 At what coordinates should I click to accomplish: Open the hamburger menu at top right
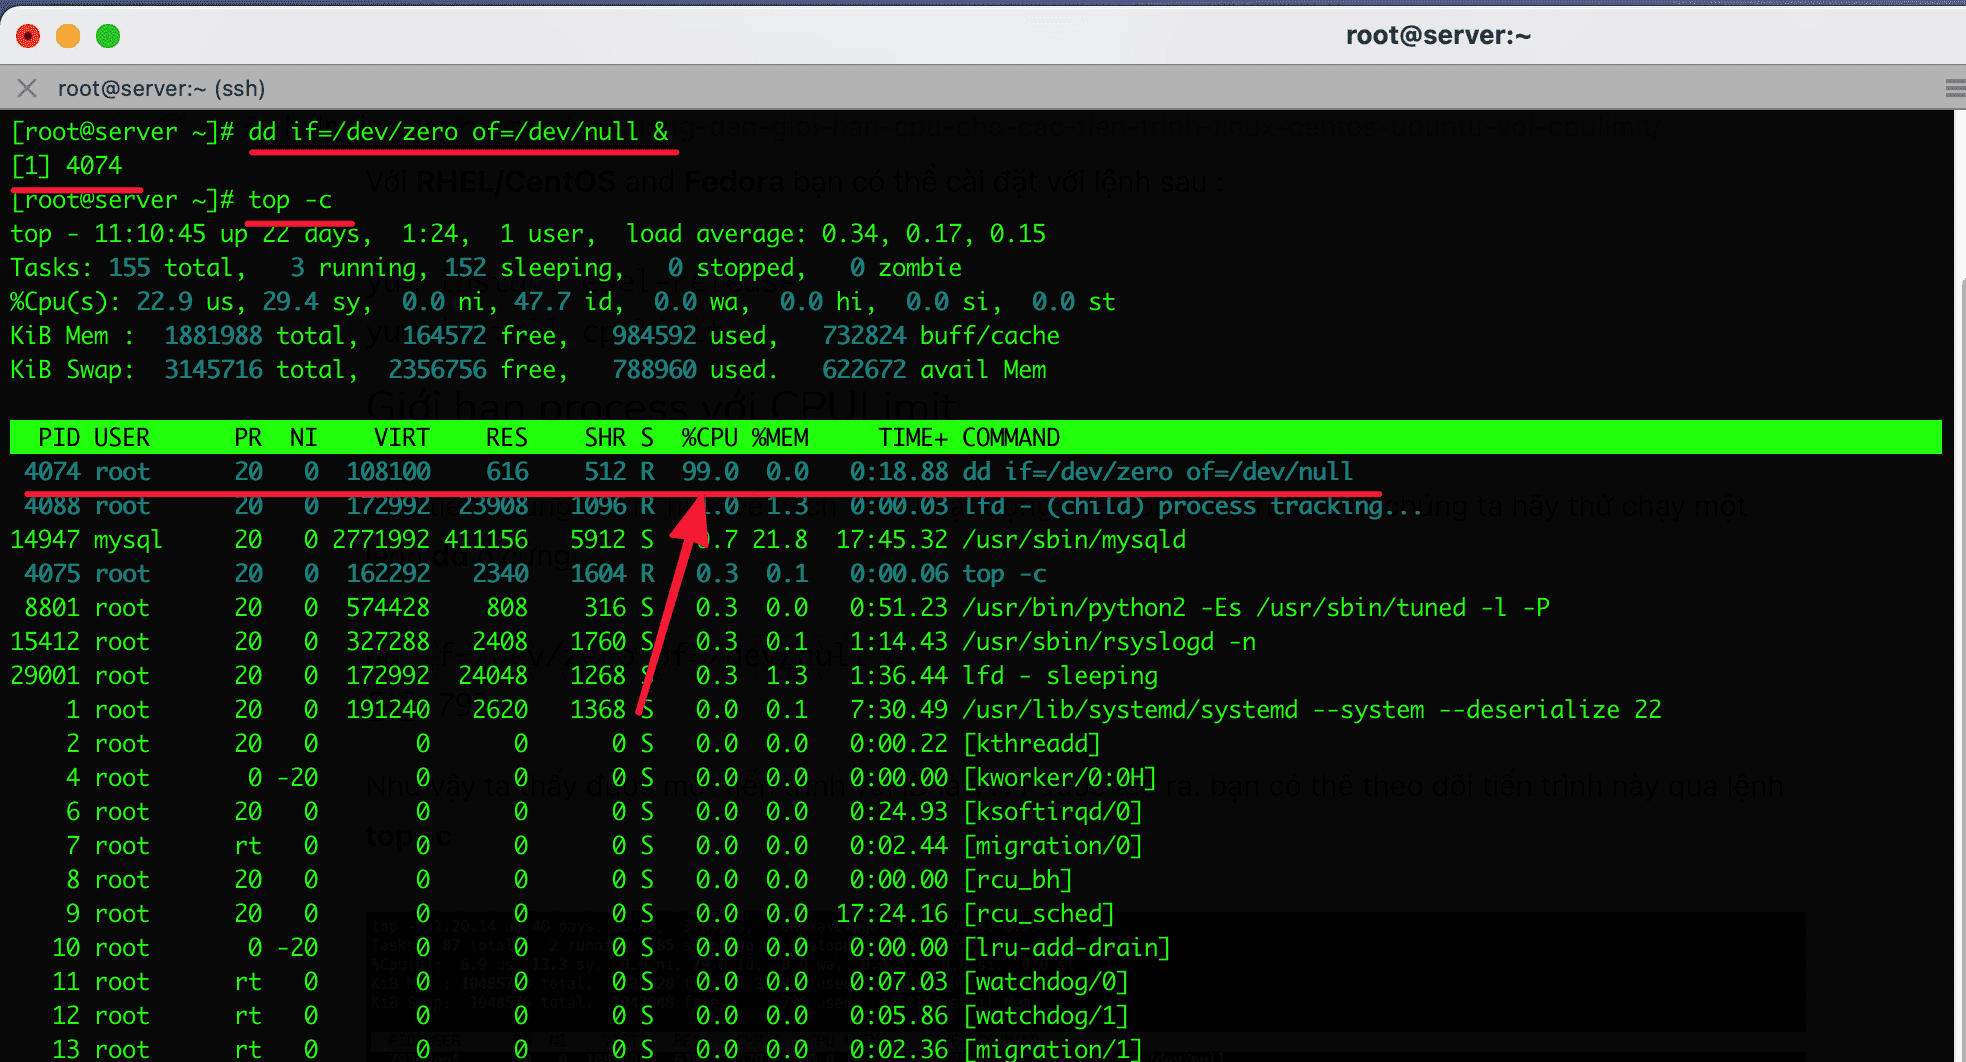(1951, 88)
